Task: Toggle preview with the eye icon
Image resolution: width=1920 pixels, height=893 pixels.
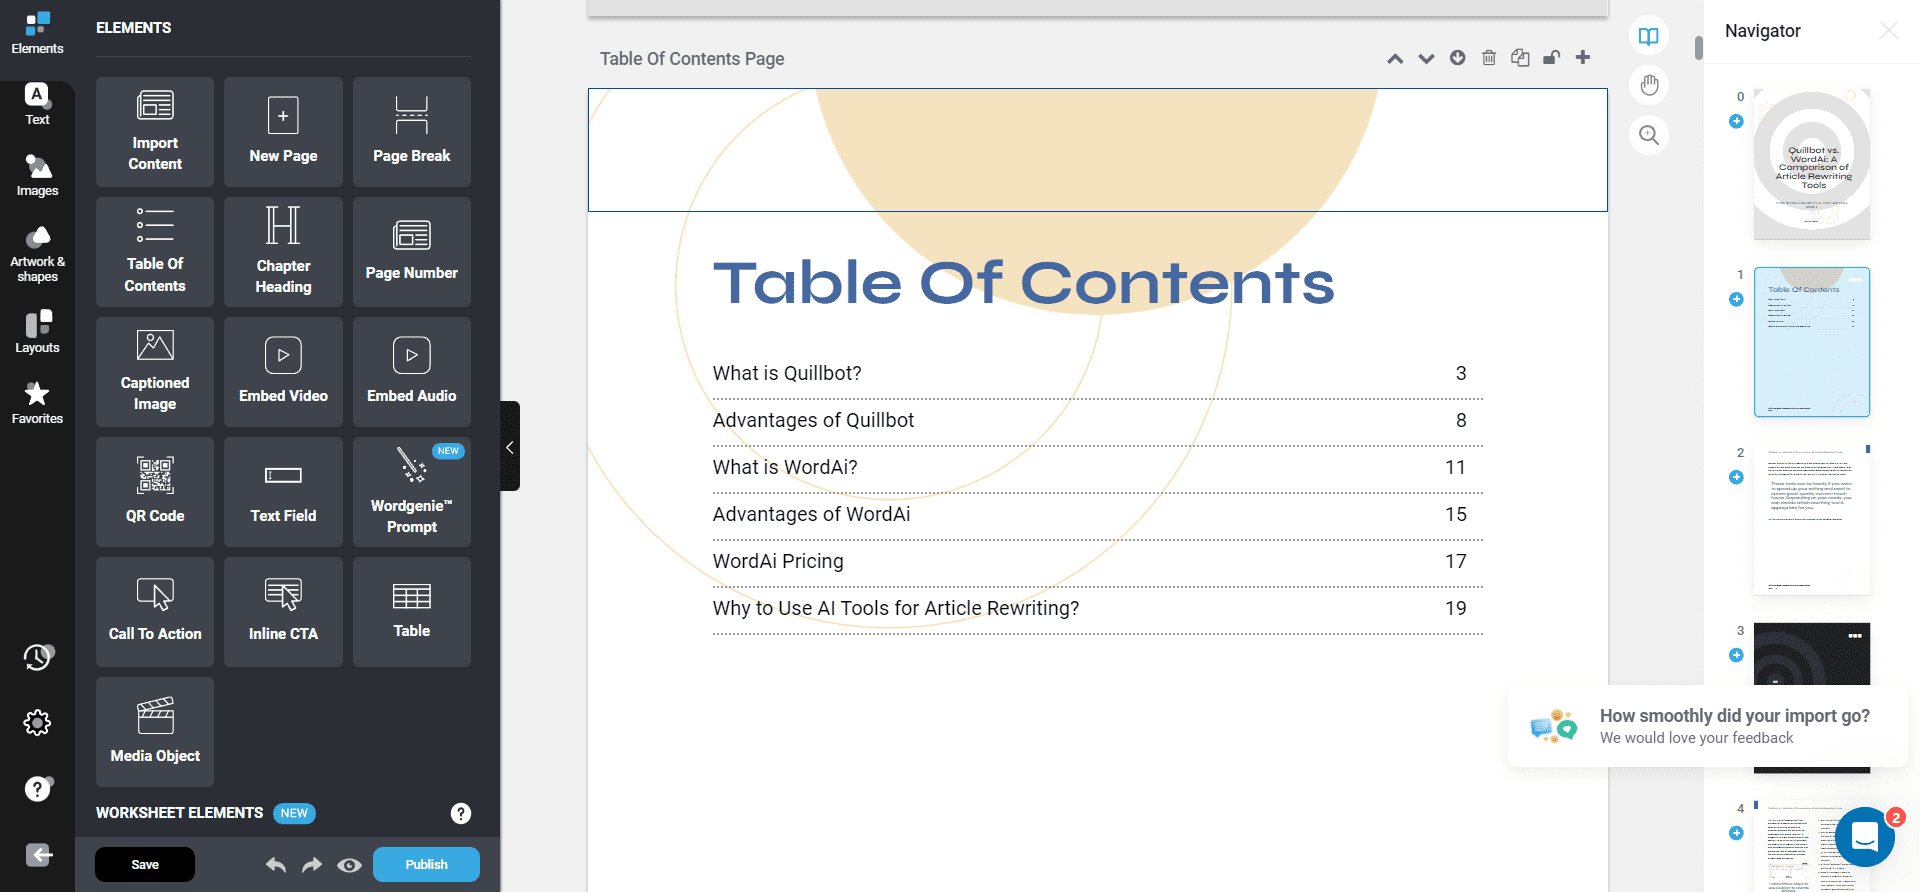Action: [349, 865]
